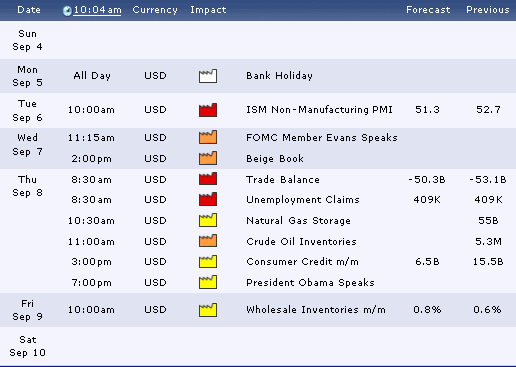Click the white Bank Holiday impact icon
The width and height of the screenshot is (516, 367).
click(208, 76)
